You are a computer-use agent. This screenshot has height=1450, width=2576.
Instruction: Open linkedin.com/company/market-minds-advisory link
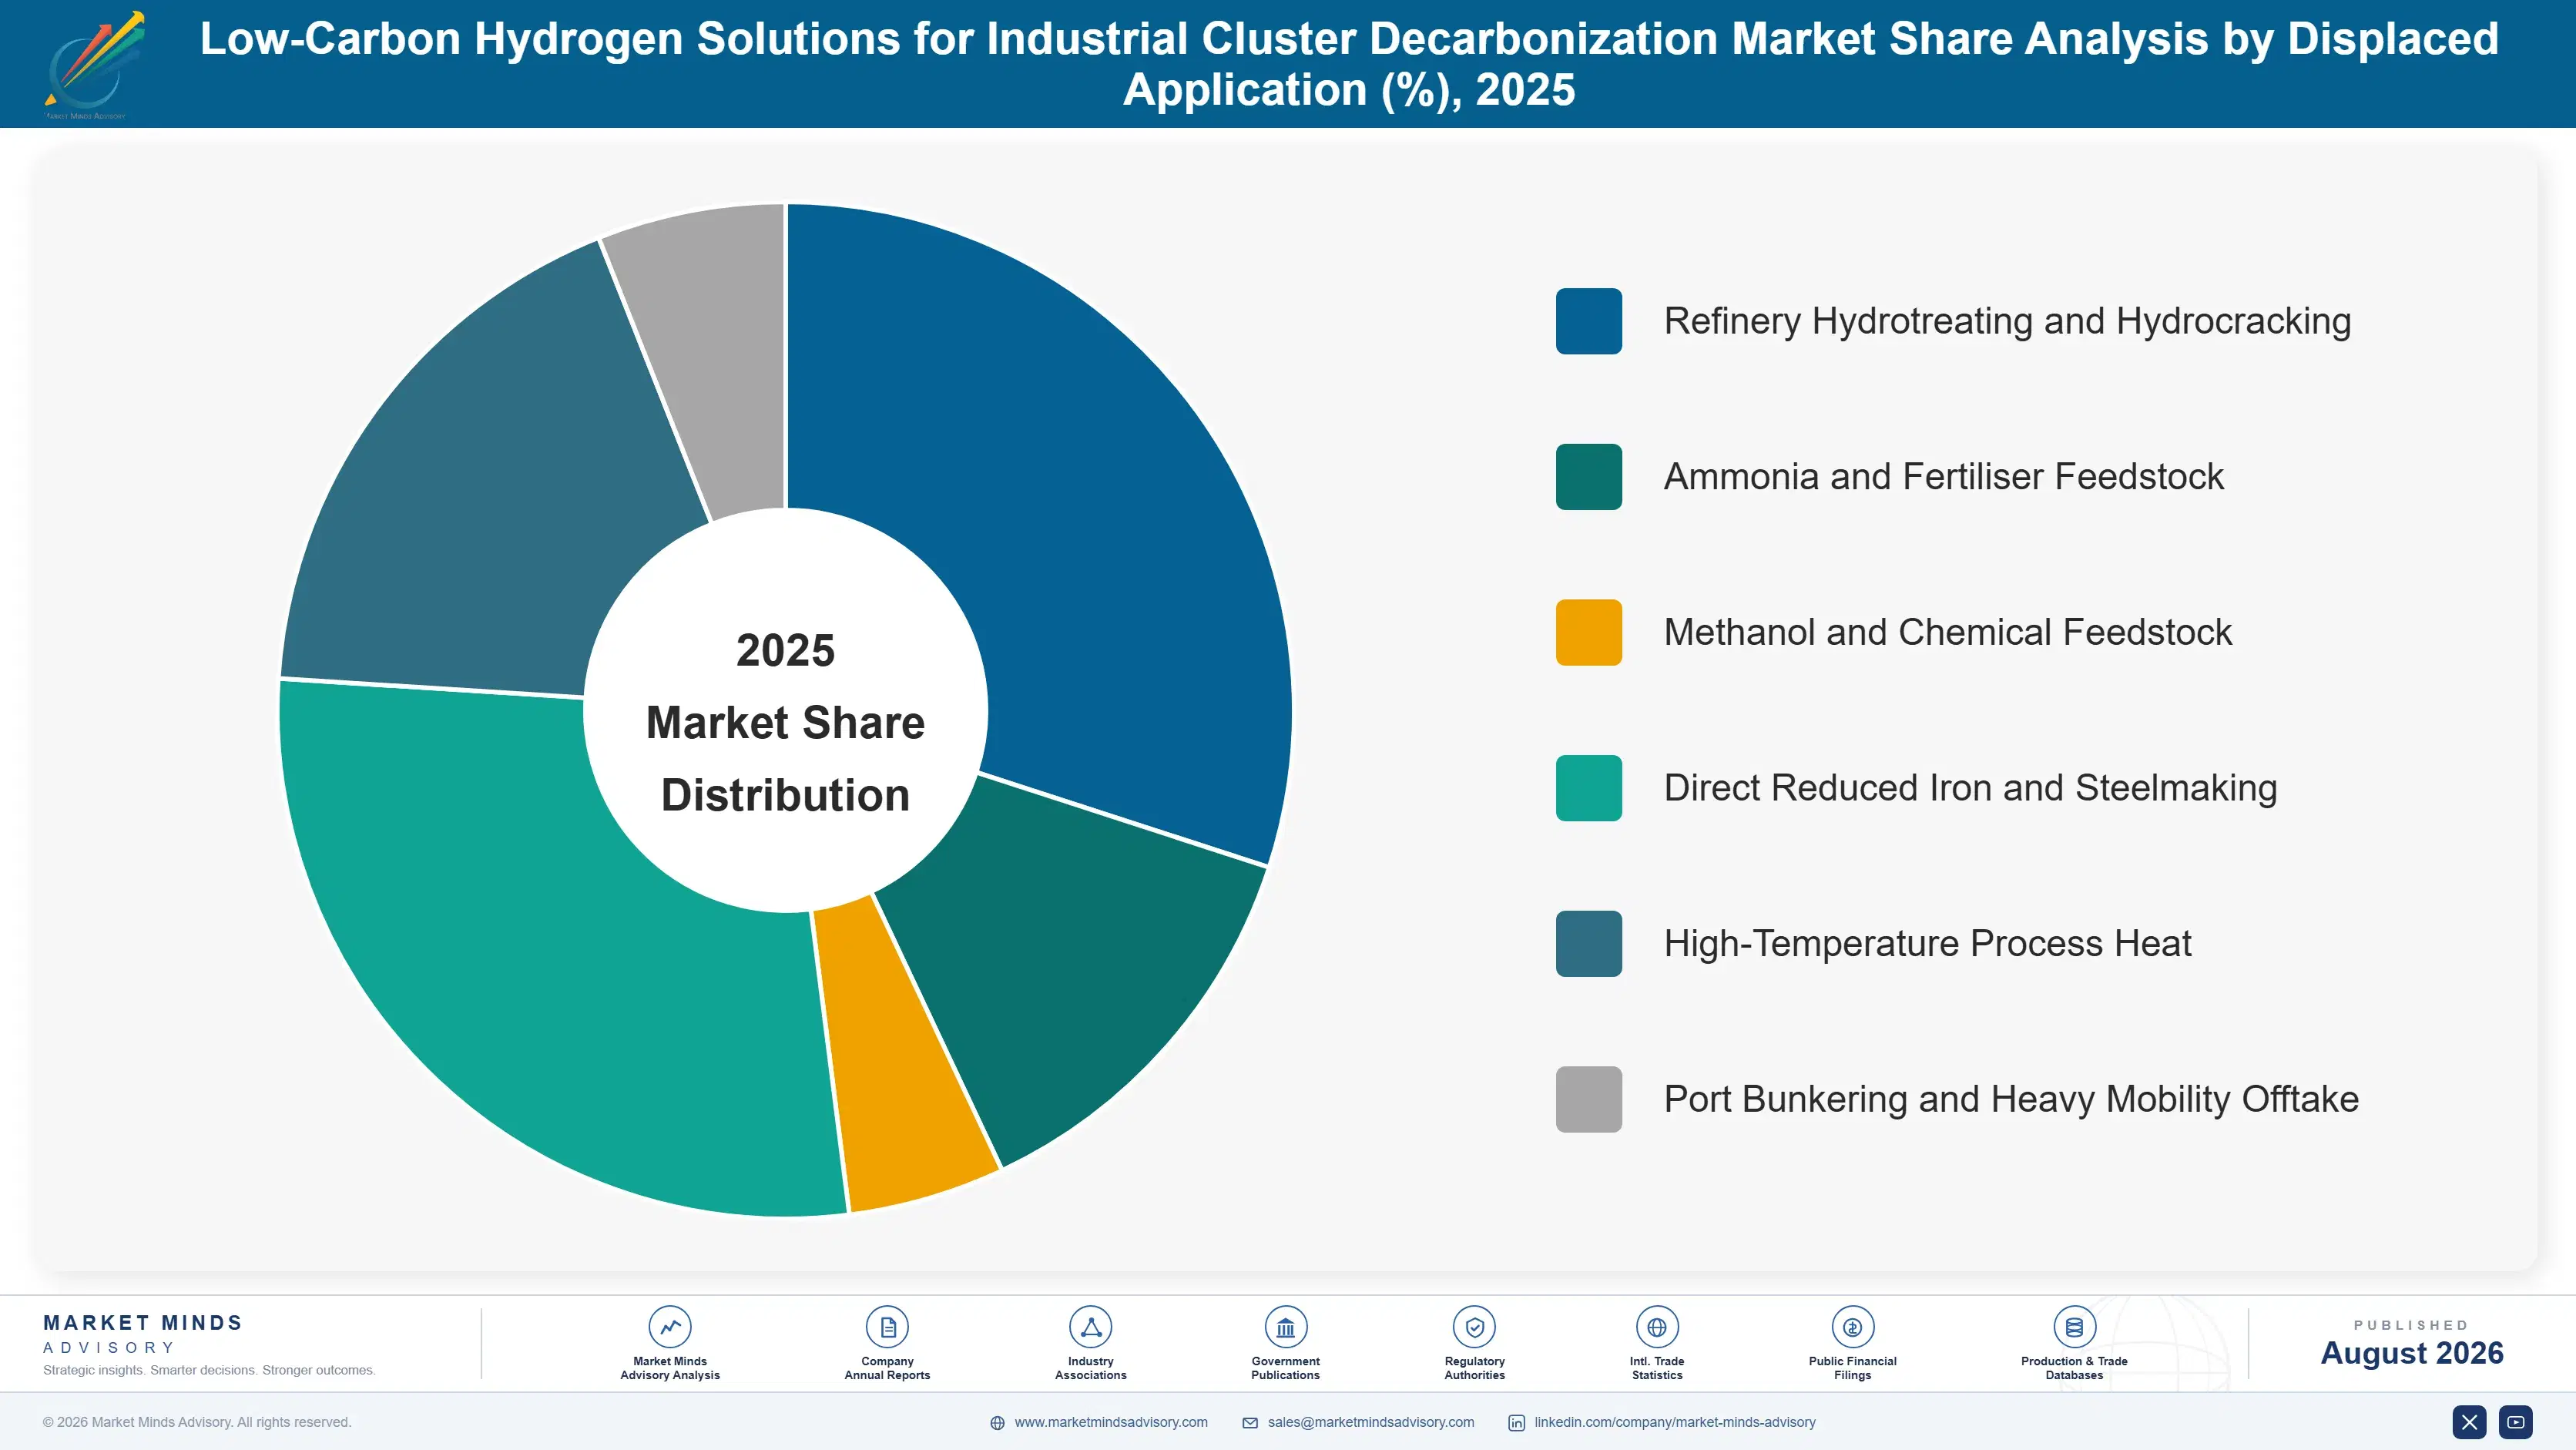(x=1675, y=1422)
